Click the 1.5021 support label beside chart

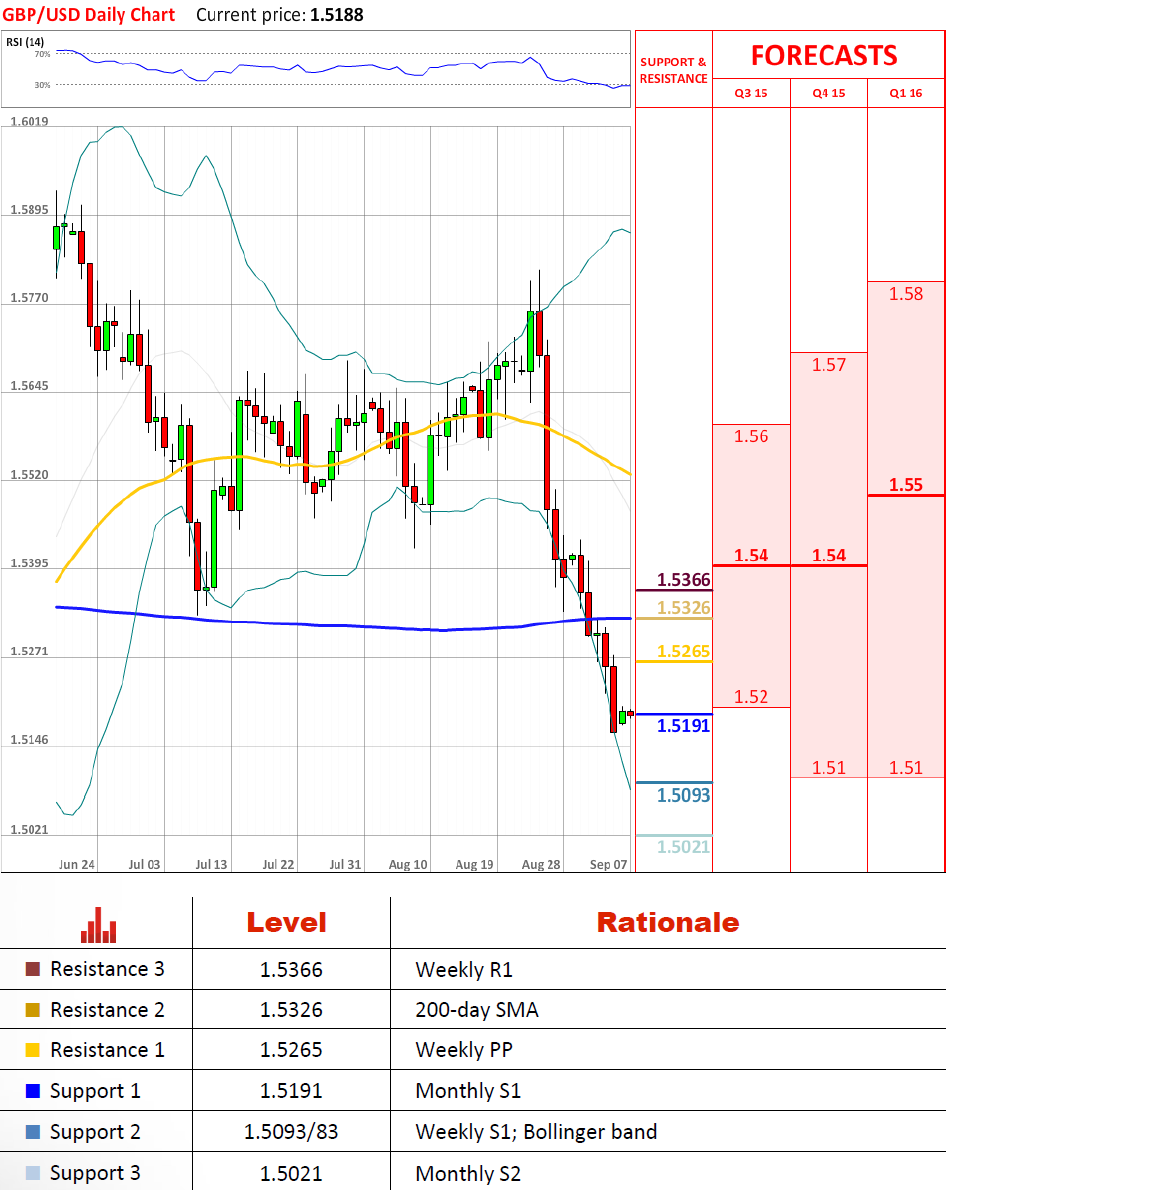coord(684,847)
